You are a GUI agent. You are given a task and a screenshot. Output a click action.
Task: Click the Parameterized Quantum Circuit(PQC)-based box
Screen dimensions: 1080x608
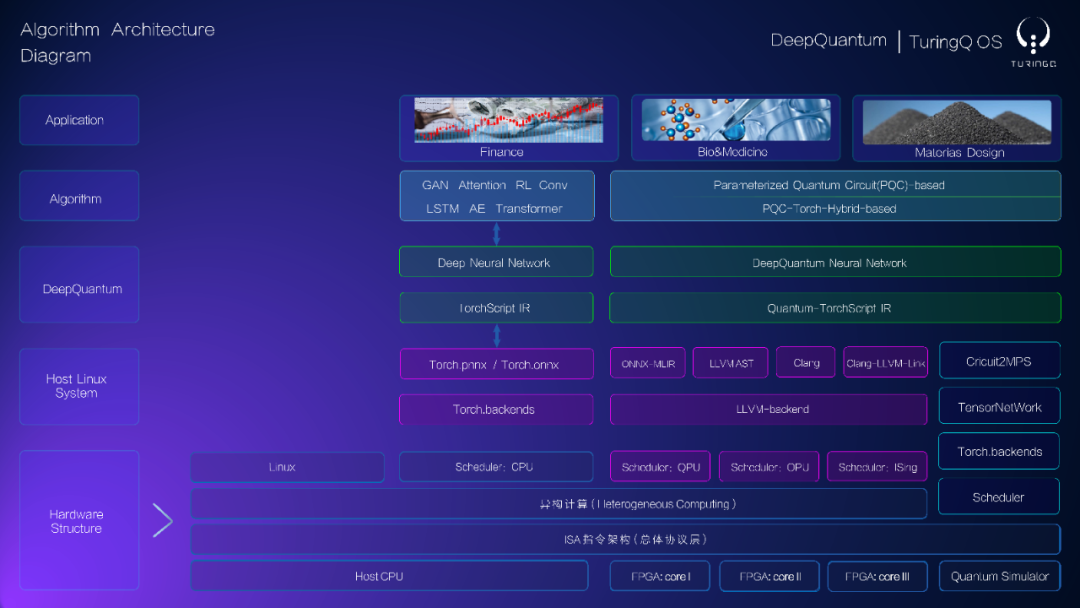click(835, 185)
